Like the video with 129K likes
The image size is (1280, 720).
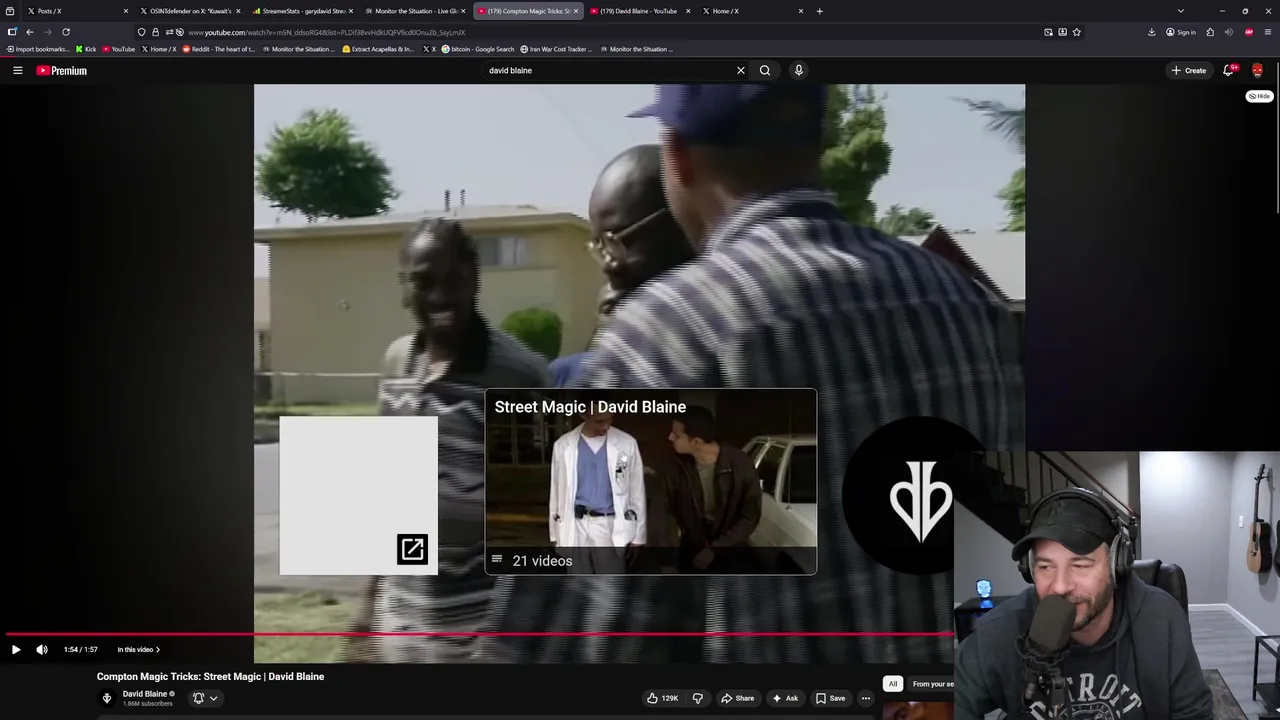point(662,698)
